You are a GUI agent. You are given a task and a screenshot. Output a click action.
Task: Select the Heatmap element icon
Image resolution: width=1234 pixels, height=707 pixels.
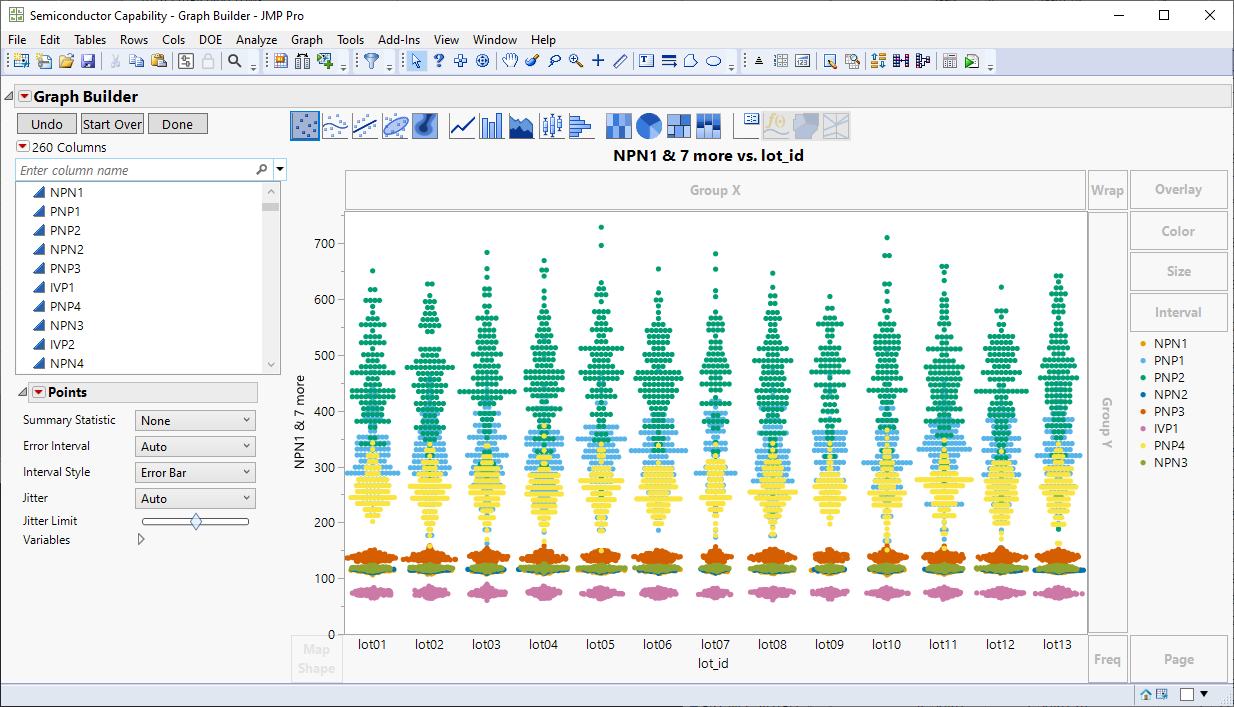(619, 126)
